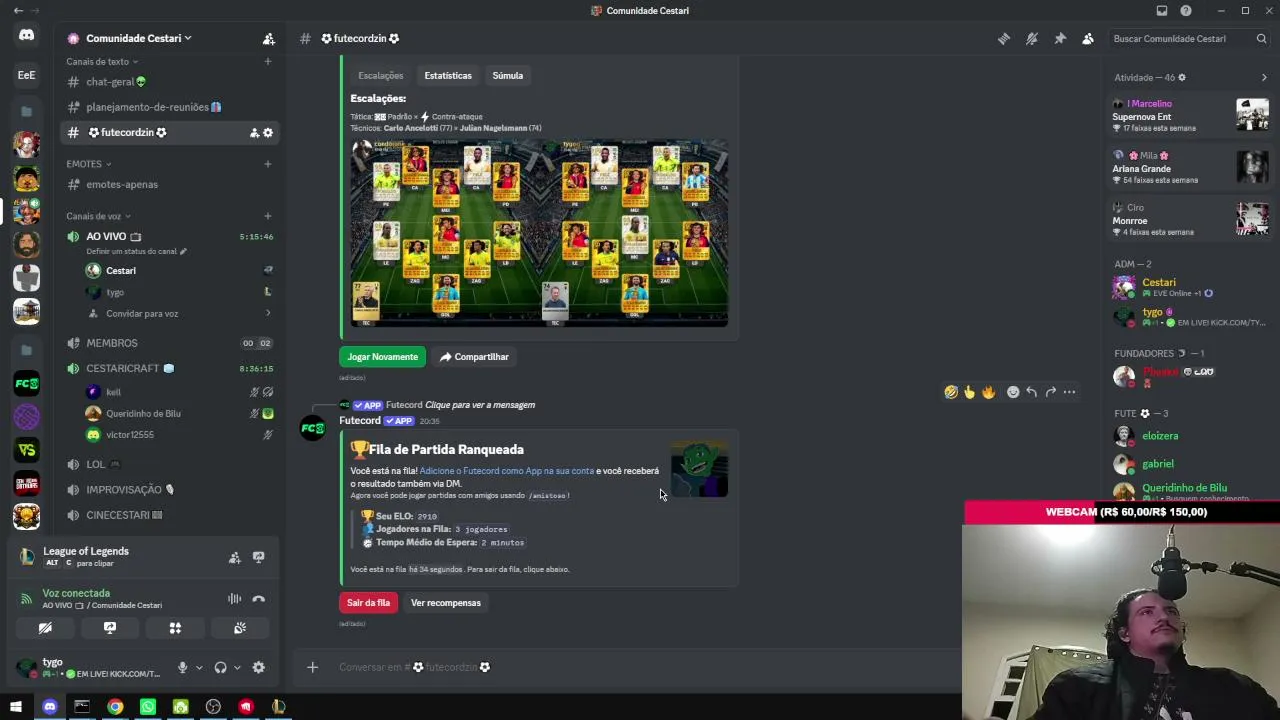Open headphone output options dropdown
This screenshot has width=1280, height=720.
click(236, 668)
